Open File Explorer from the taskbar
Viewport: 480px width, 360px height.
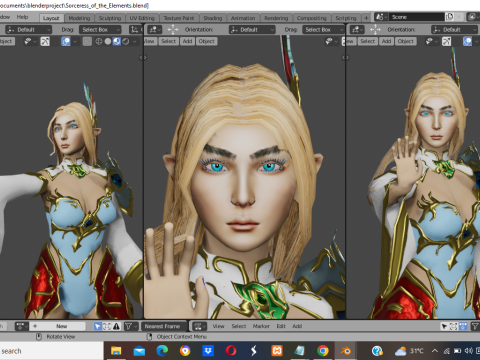(116, 351)
